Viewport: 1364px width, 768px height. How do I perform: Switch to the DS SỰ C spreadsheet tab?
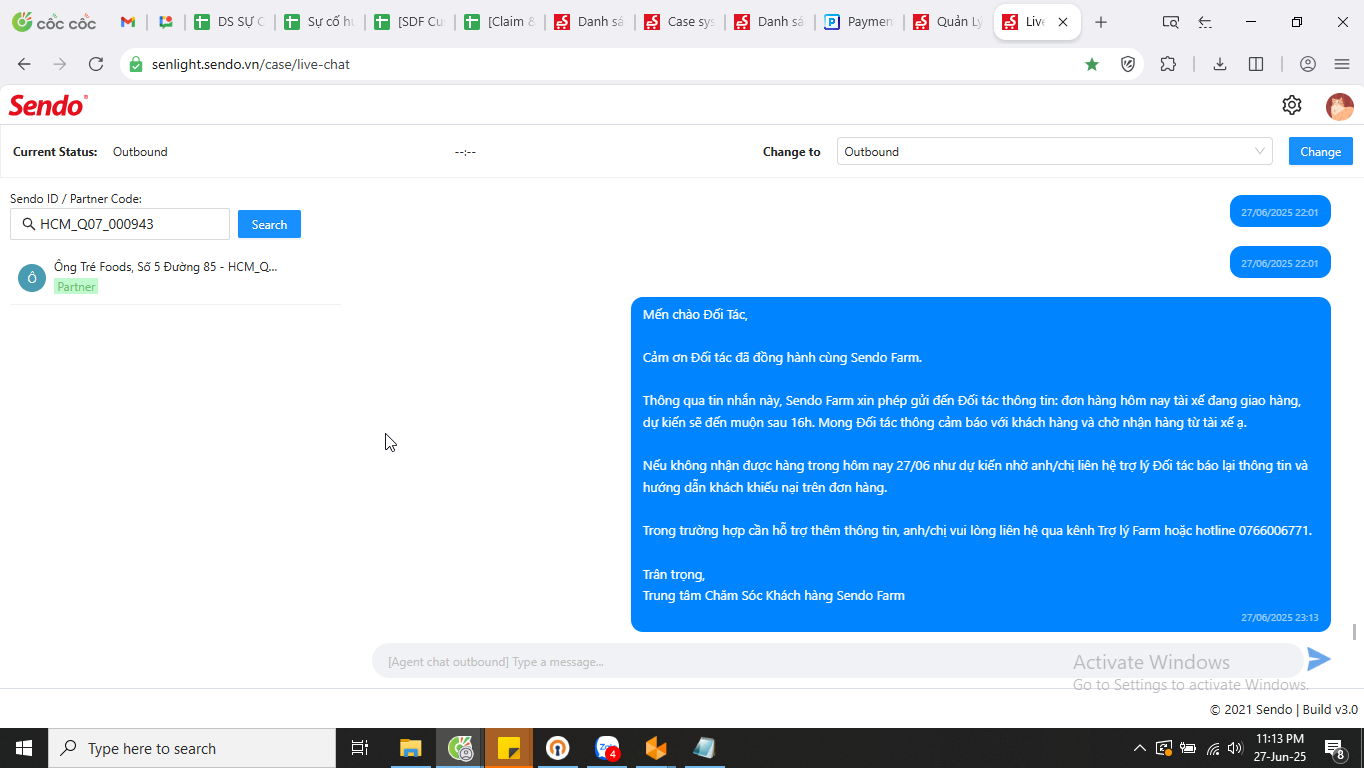point(229,22)
